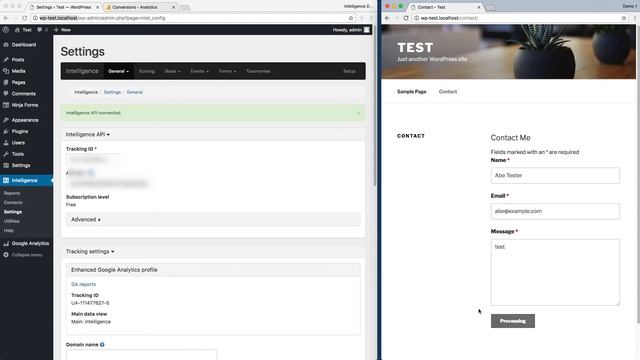
Task: Focus the Name field on contact form
Action: 555,176
